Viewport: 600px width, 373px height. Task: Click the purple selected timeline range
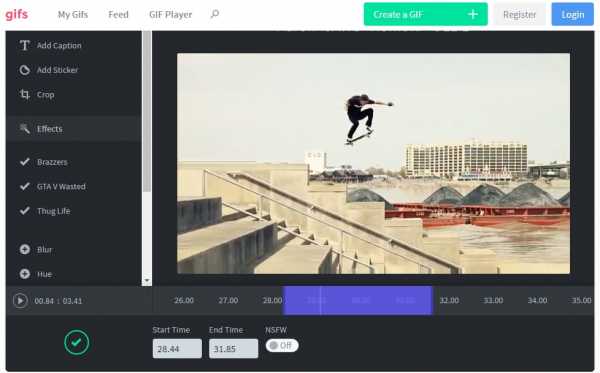[x=358, y=300]
